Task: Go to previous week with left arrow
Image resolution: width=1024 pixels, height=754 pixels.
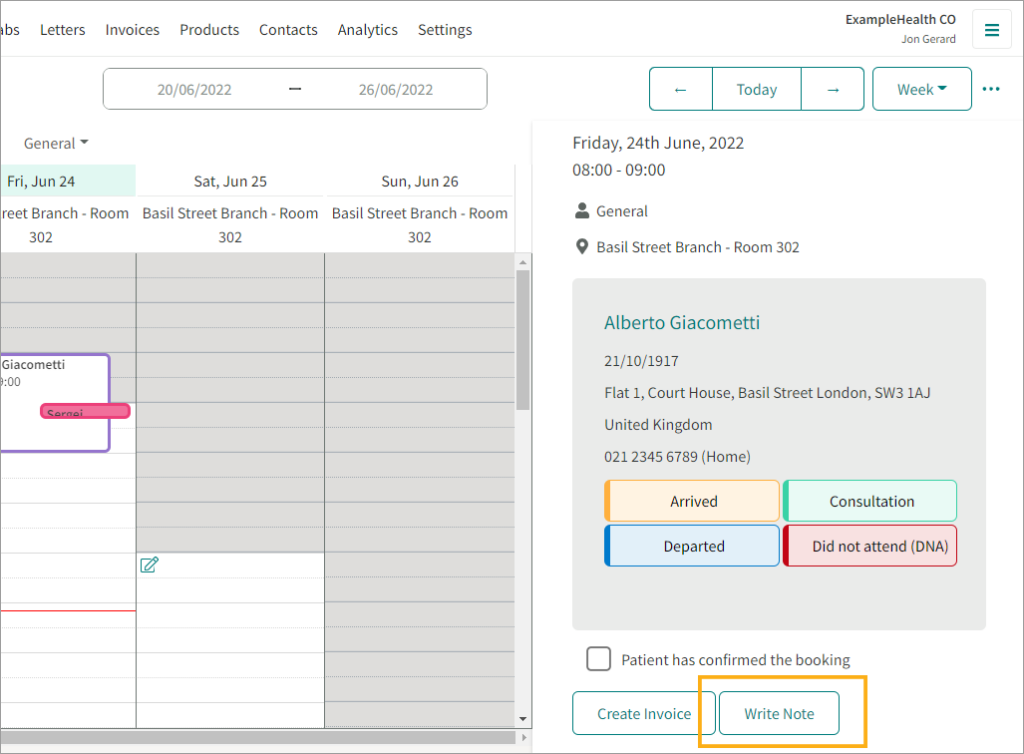Action: coord(680,89)
